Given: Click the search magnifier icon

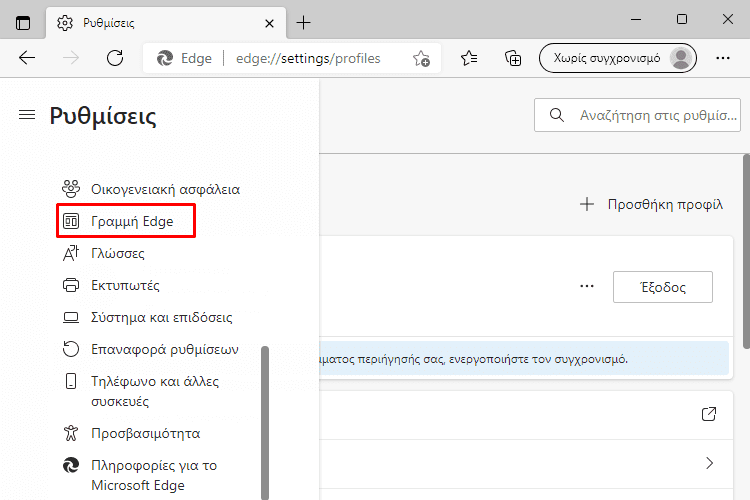Looking at the screenshot, I should 556,115.
